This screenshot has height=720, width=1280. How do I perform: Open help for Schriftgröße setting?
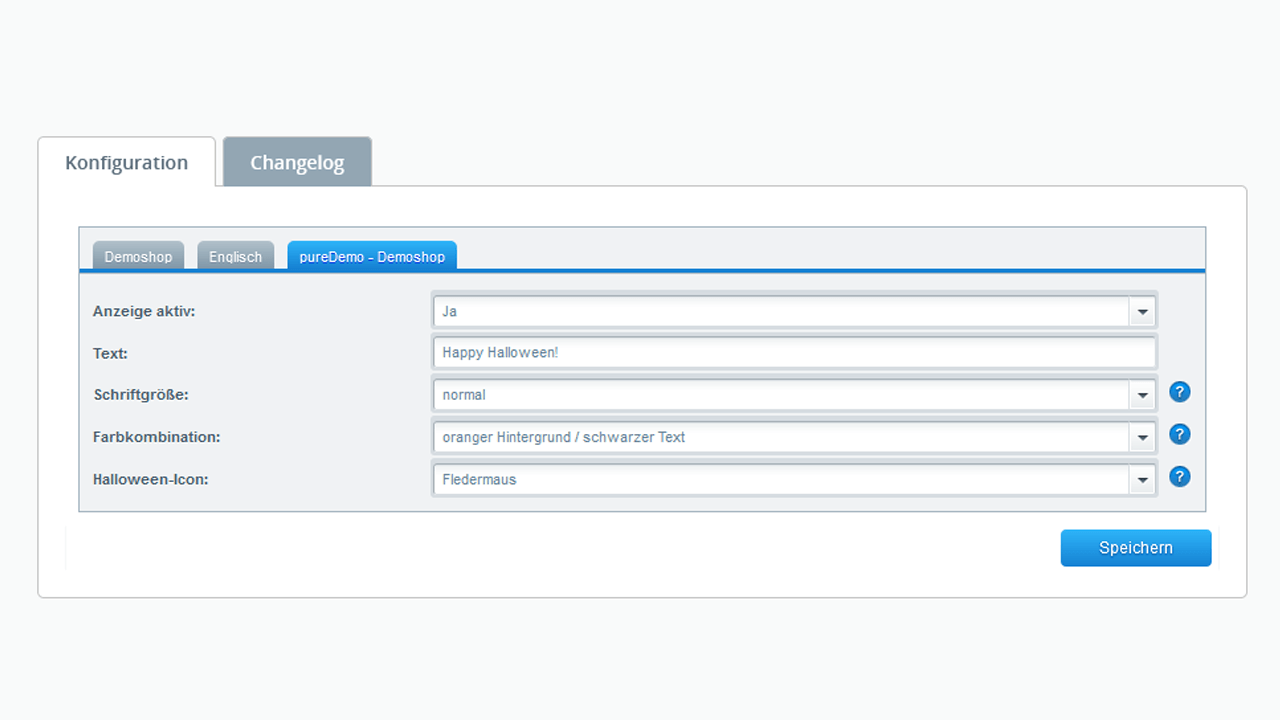pyautogui.click(x=1180, y=392)
